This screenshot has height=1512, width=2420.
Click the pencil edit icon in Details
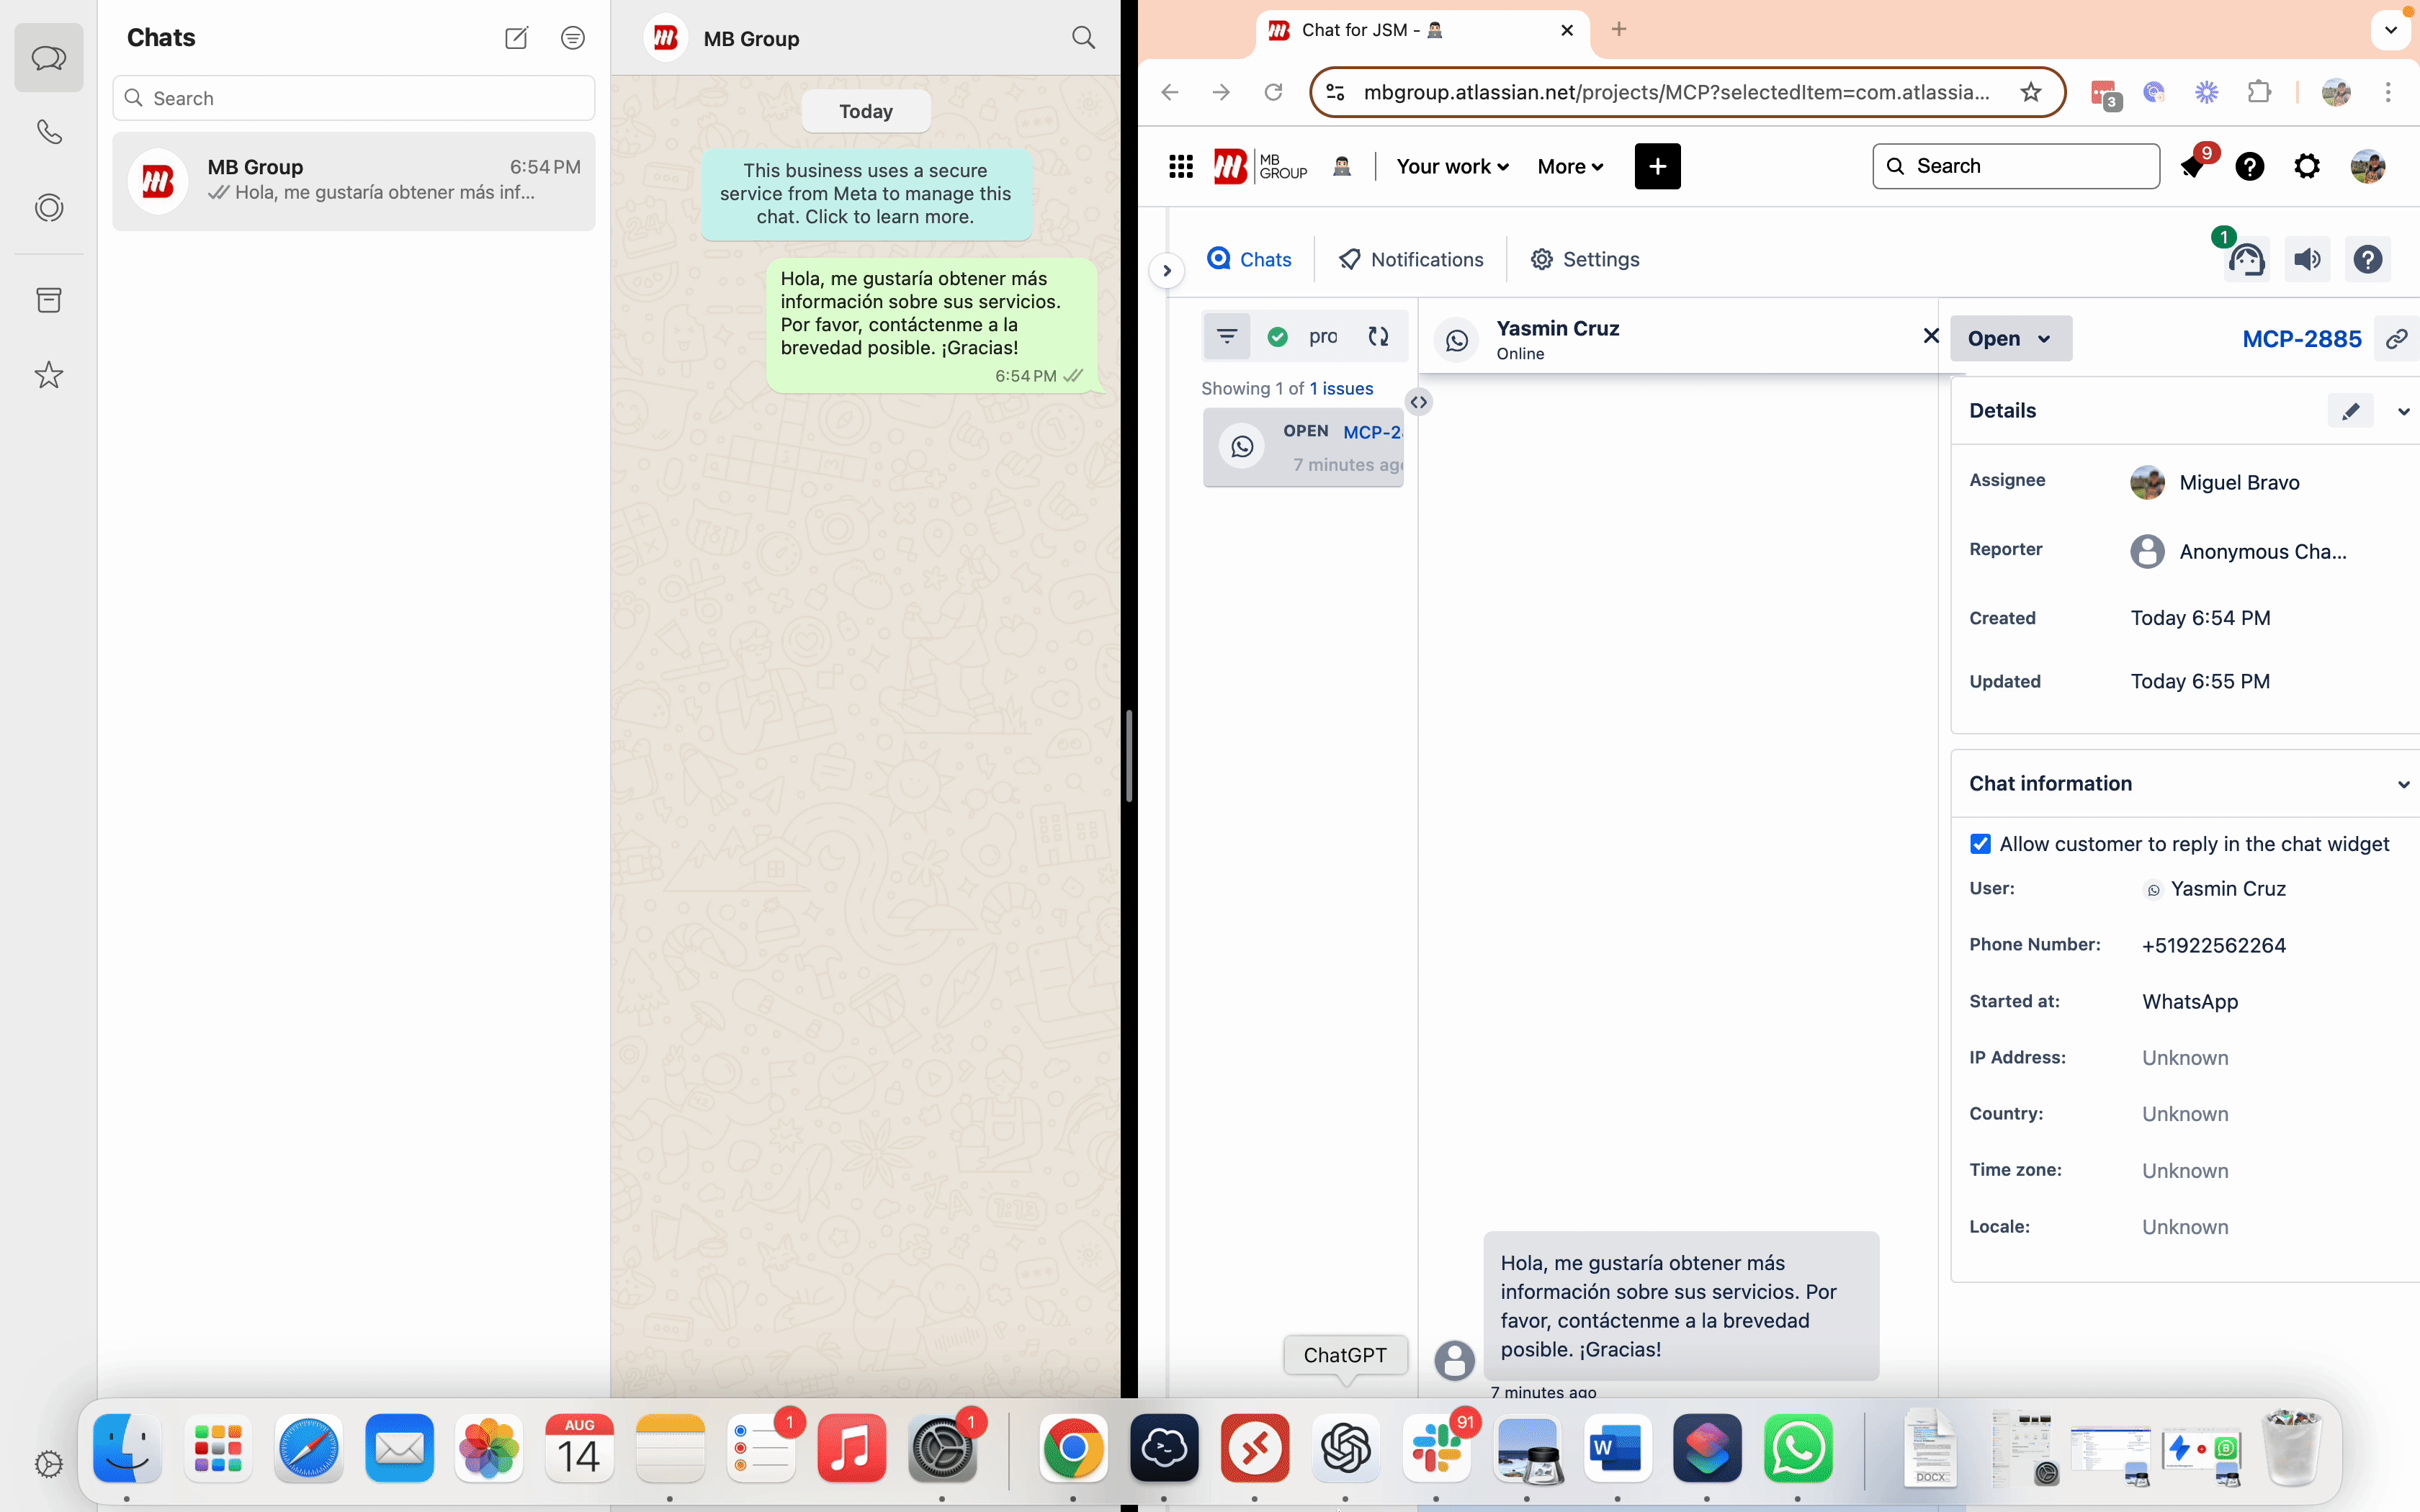(x=2350, y=411)
